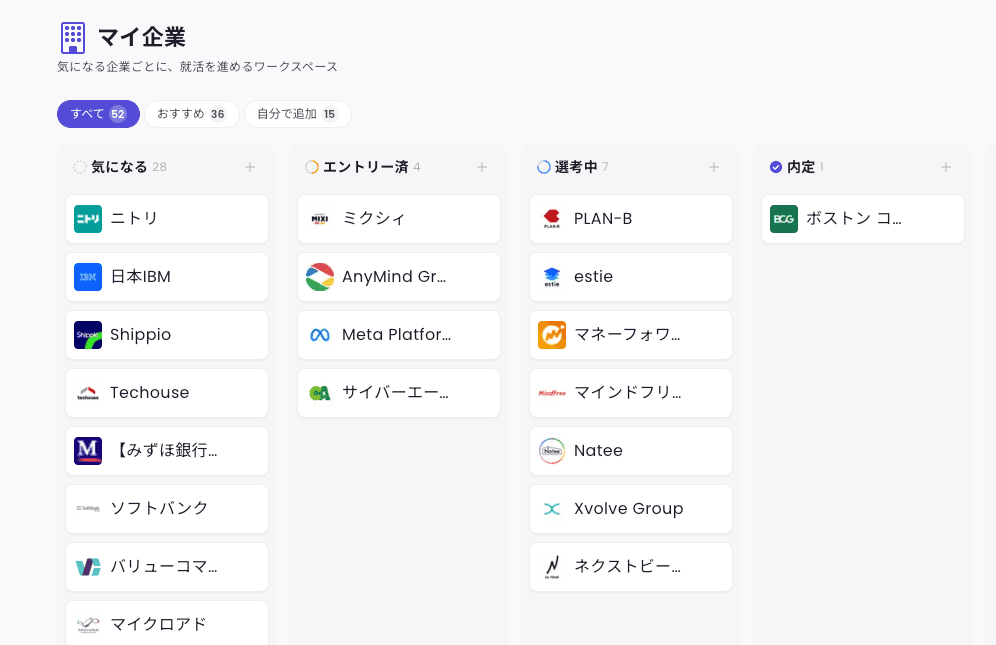Click the AnyMind Group logo icon

[x=320, y=277]
